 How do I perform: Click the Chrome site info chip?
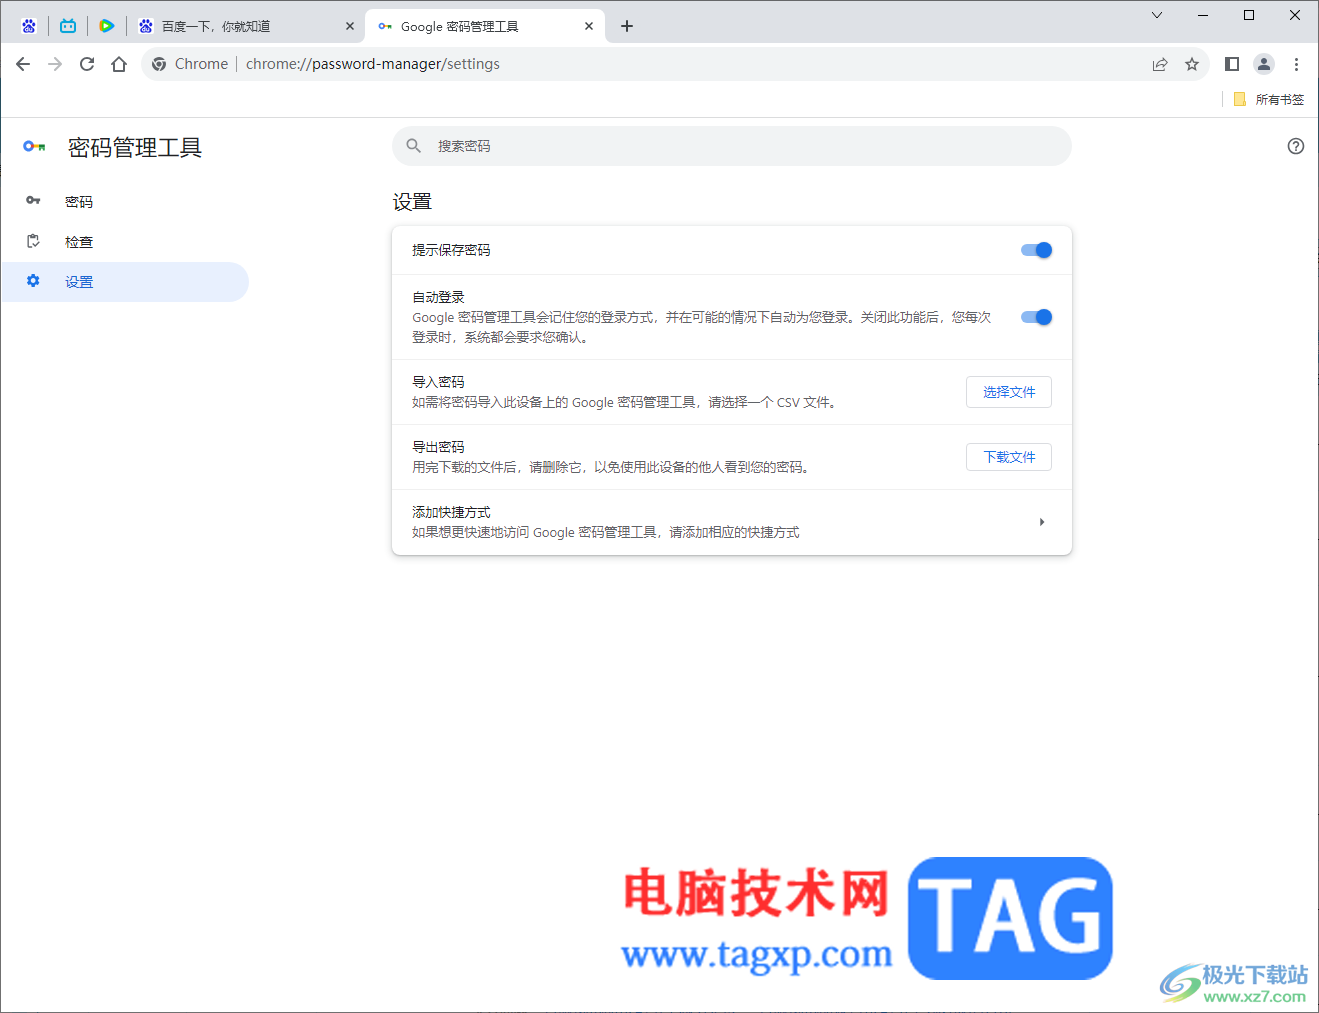pyautogui.click(x=190, y=64)
